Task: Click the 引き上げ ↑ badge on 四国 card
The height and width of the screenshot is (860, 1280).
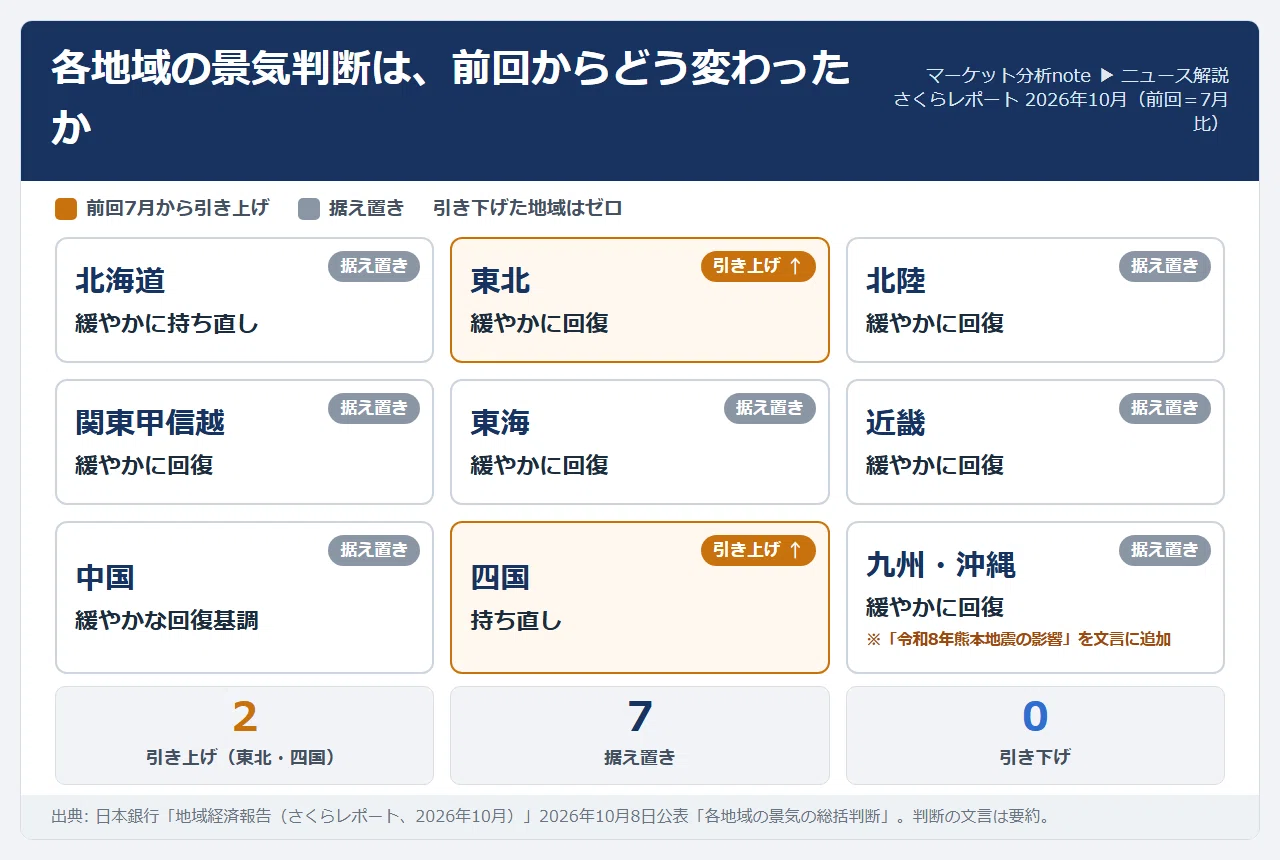Action: (758, 550)
